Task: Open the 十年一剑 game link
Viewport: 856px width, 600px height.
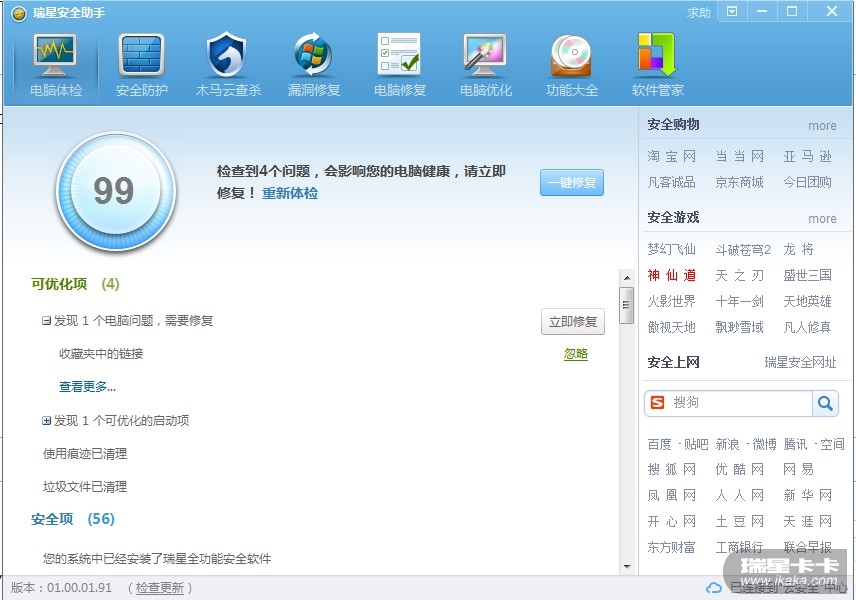Action: 739,301
